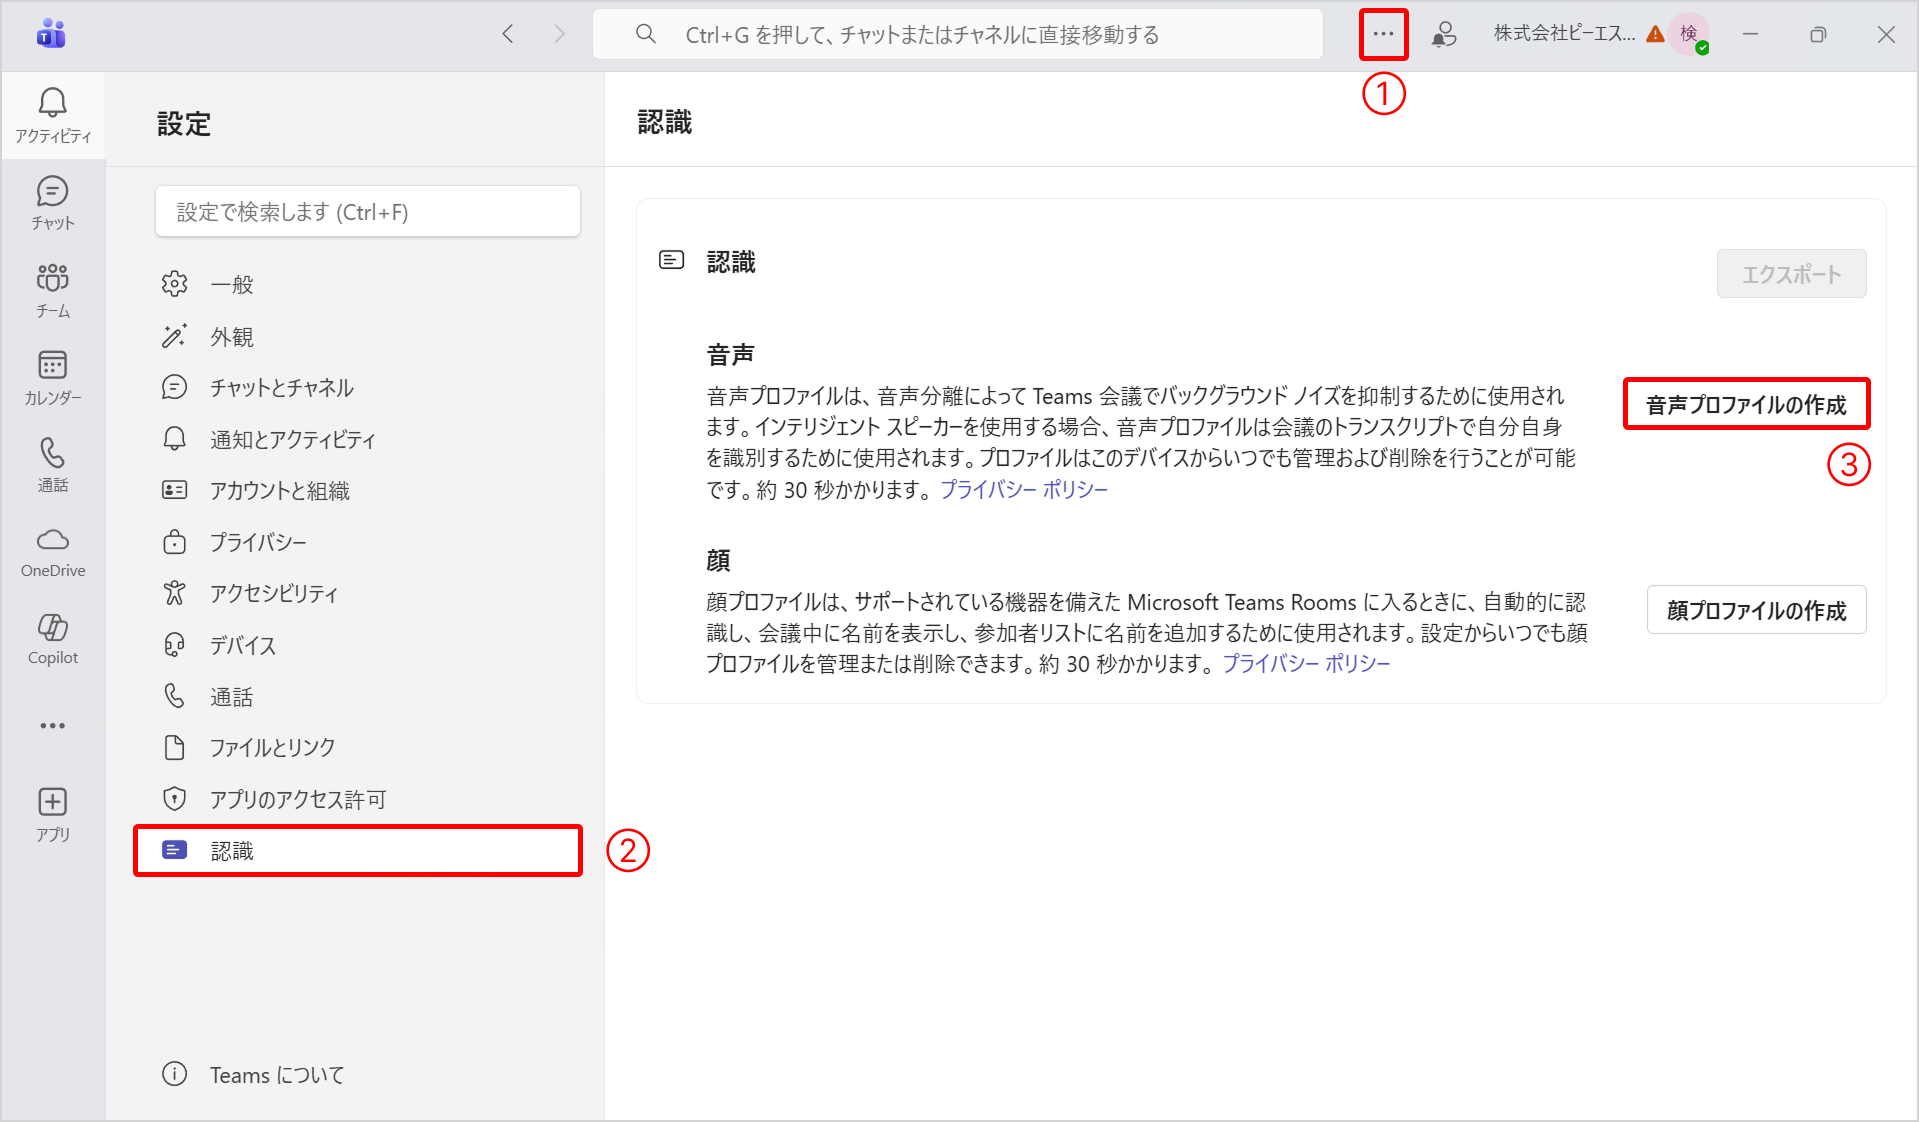The image size is (1919, 1122).
Task: Open Devices (デバイス) settings category
Action: point(242,645)
